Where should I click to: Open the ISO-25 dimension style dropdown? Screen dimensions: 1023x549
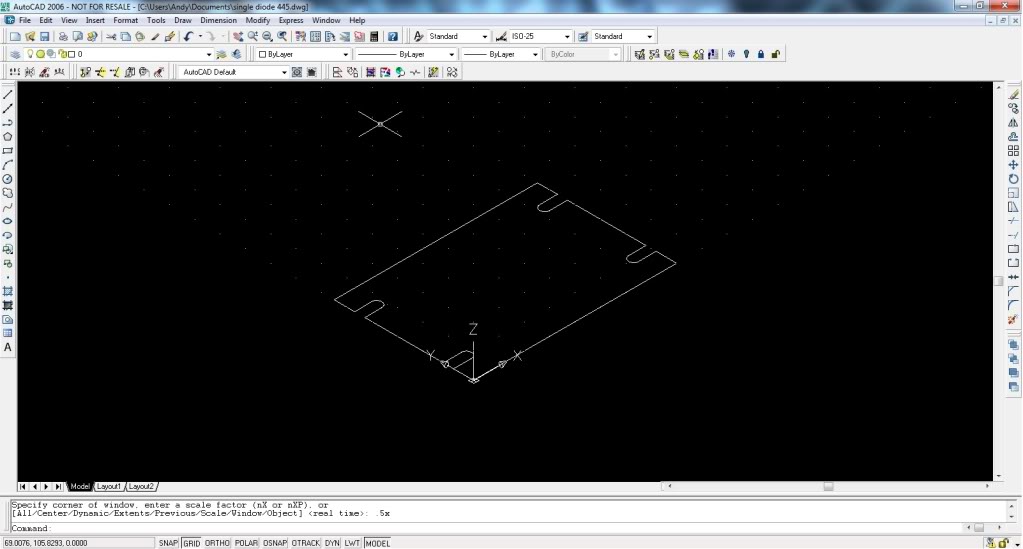(567, 36)
